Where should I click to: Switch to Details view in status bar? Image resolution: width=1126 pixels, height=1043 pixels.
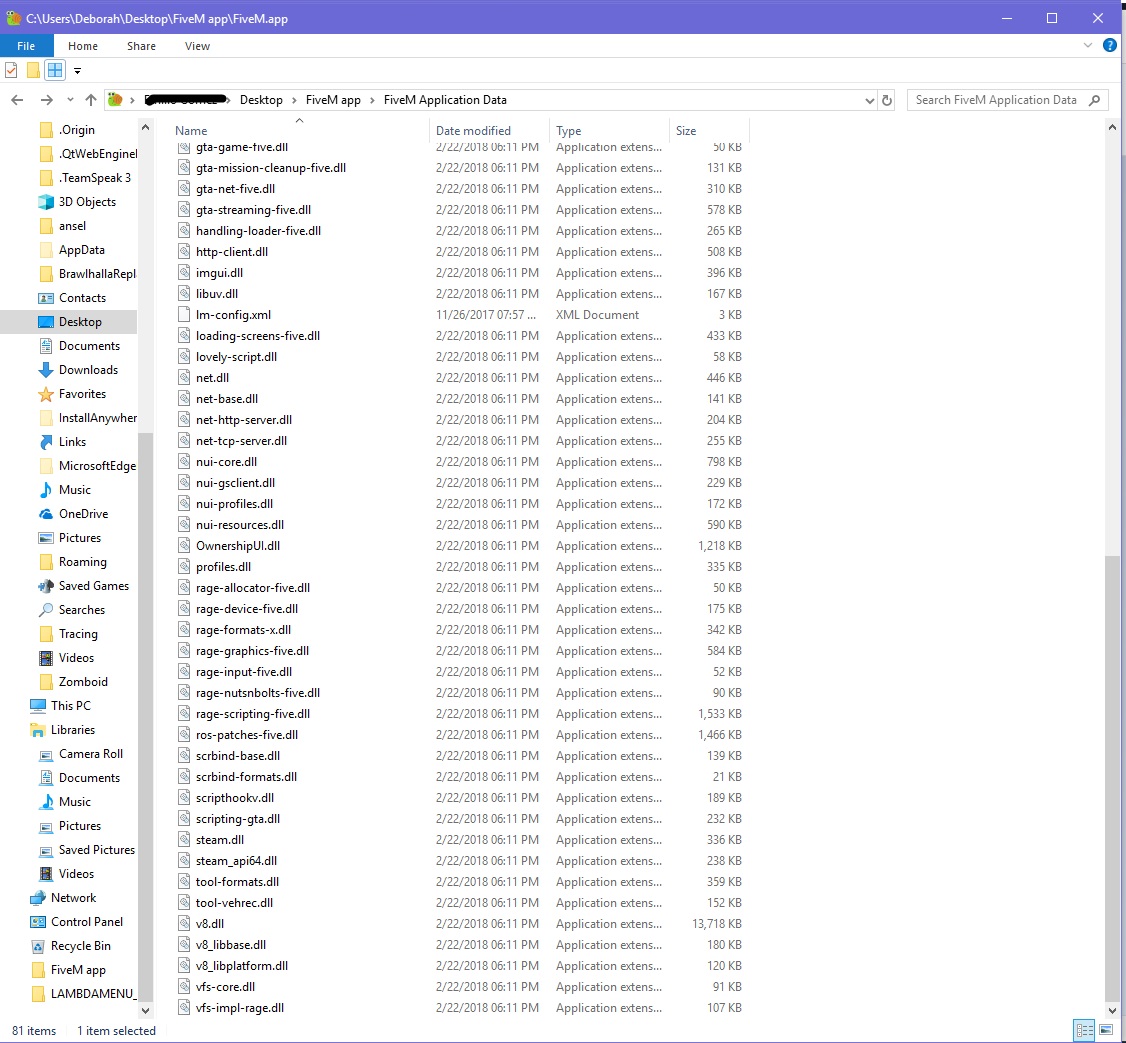(x=1084, y=1031)
